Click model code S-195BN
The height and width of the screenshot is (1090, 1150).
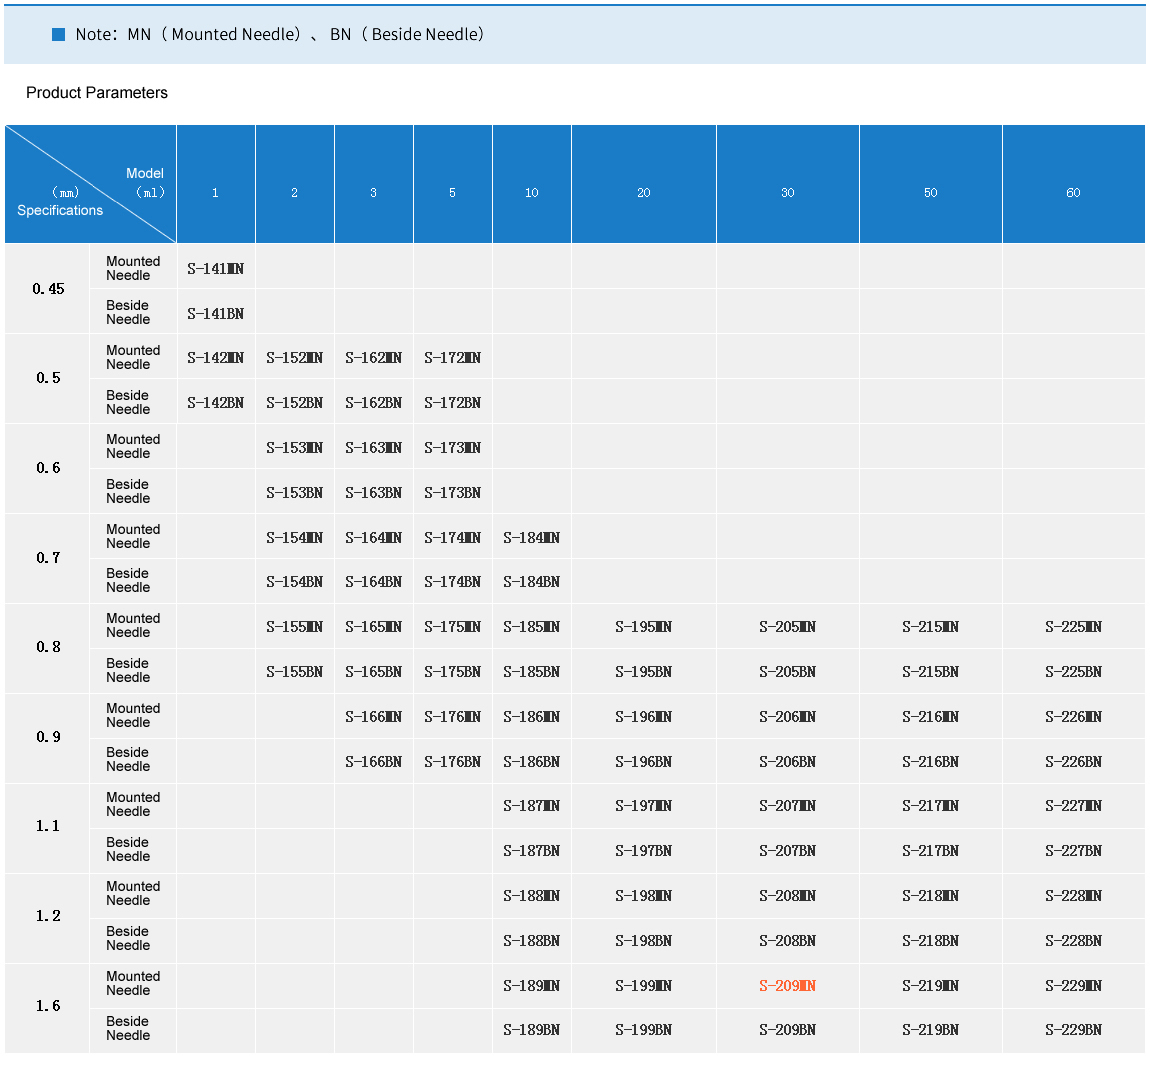click(x=643, y=672)
